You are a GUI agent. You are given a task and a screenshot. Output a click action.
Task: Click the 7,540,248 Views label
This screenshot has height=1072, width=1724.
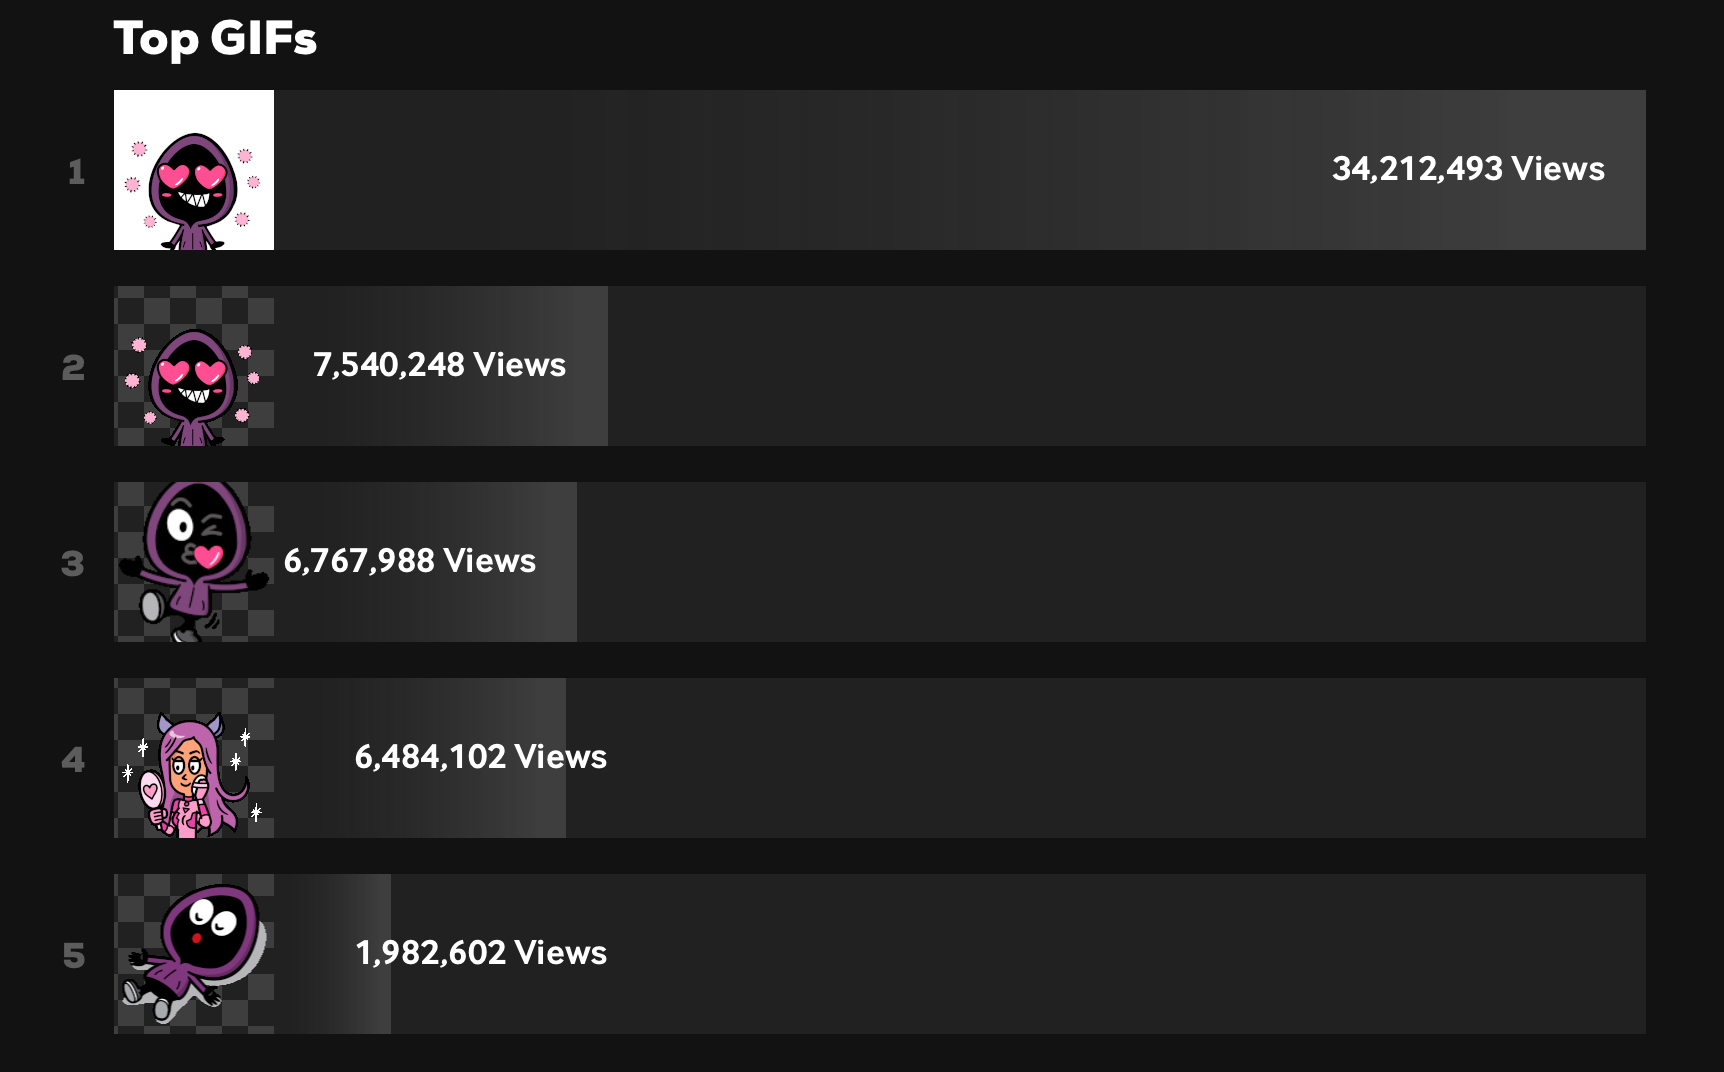[439, 365]
